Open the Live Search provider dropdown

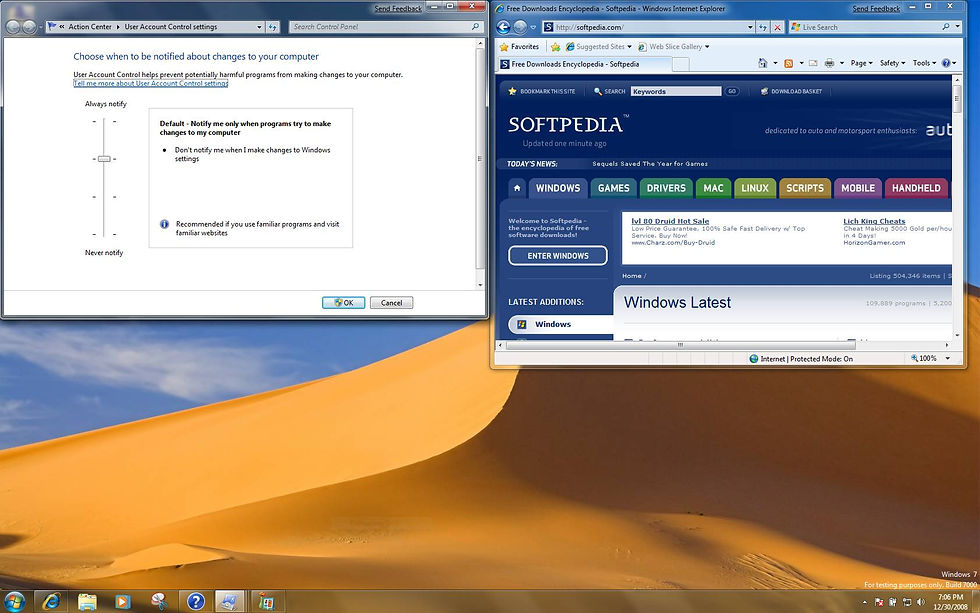(x=958, y=27)
